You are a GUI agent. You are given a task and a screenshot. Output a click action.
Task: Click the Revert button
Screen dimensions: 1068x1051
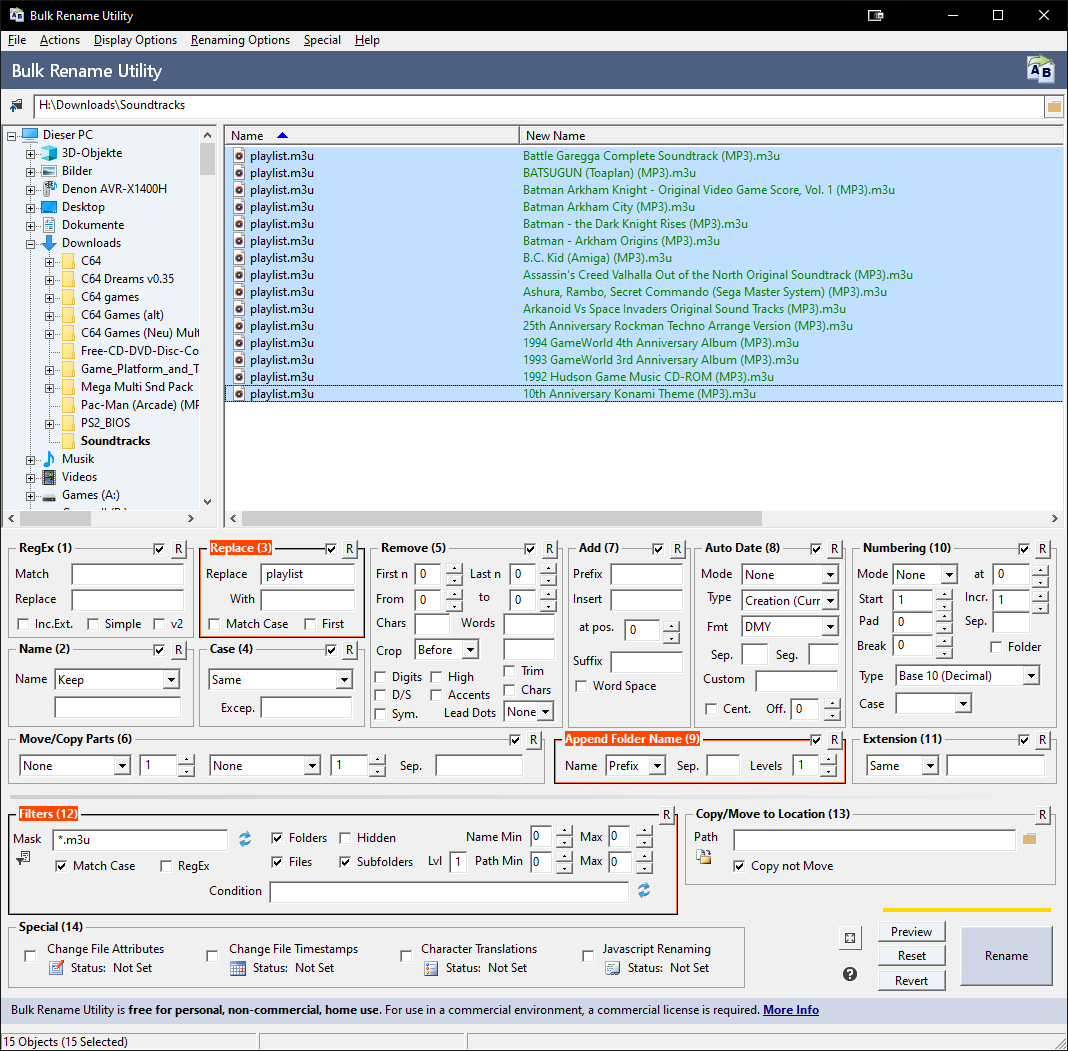point(911,981)
